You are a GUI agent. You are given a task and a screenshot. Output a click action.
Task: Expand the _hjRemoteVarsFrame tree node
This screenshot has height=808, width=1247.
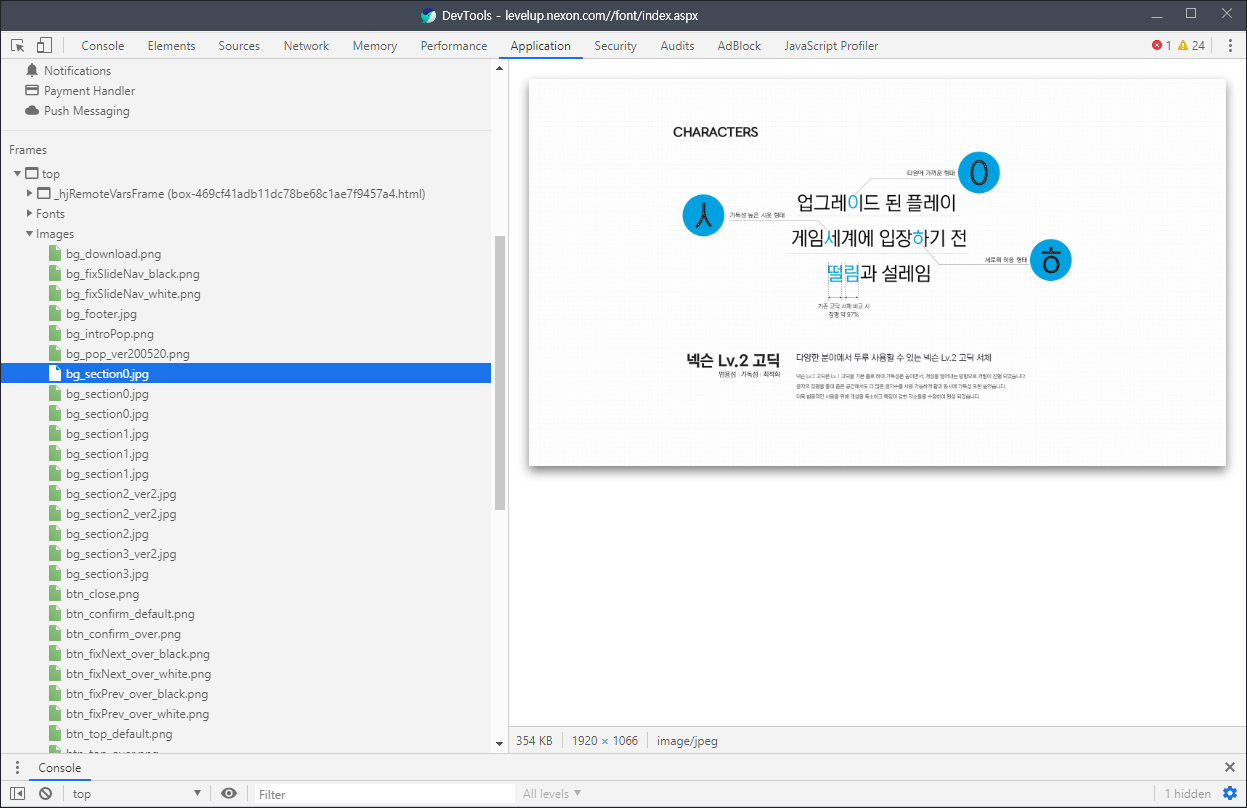click(x=29, y=194)
